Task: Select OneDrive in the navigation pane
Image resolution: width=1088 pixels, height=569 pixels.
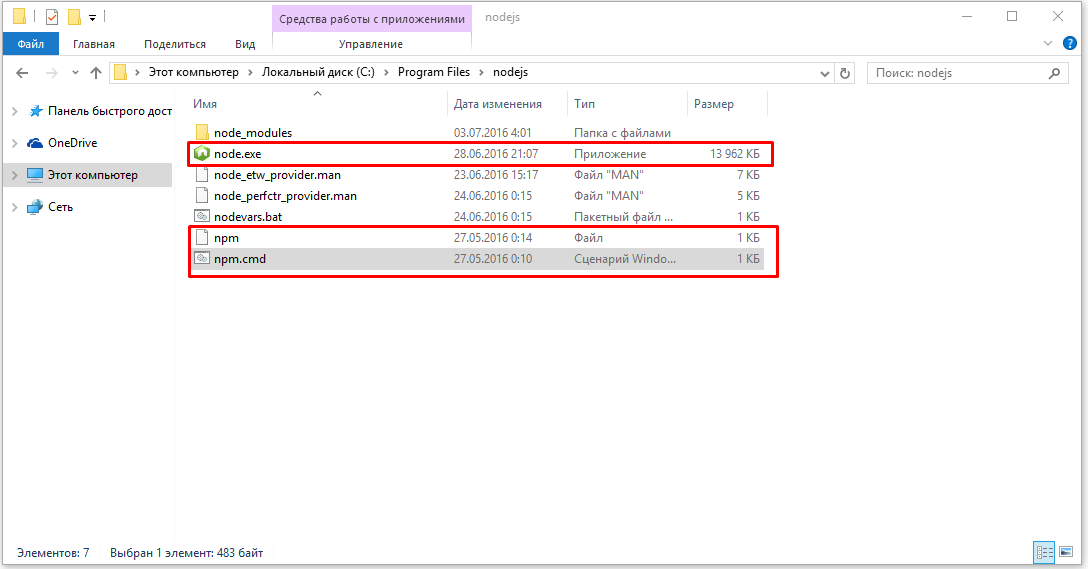Action: click(72, 143)
